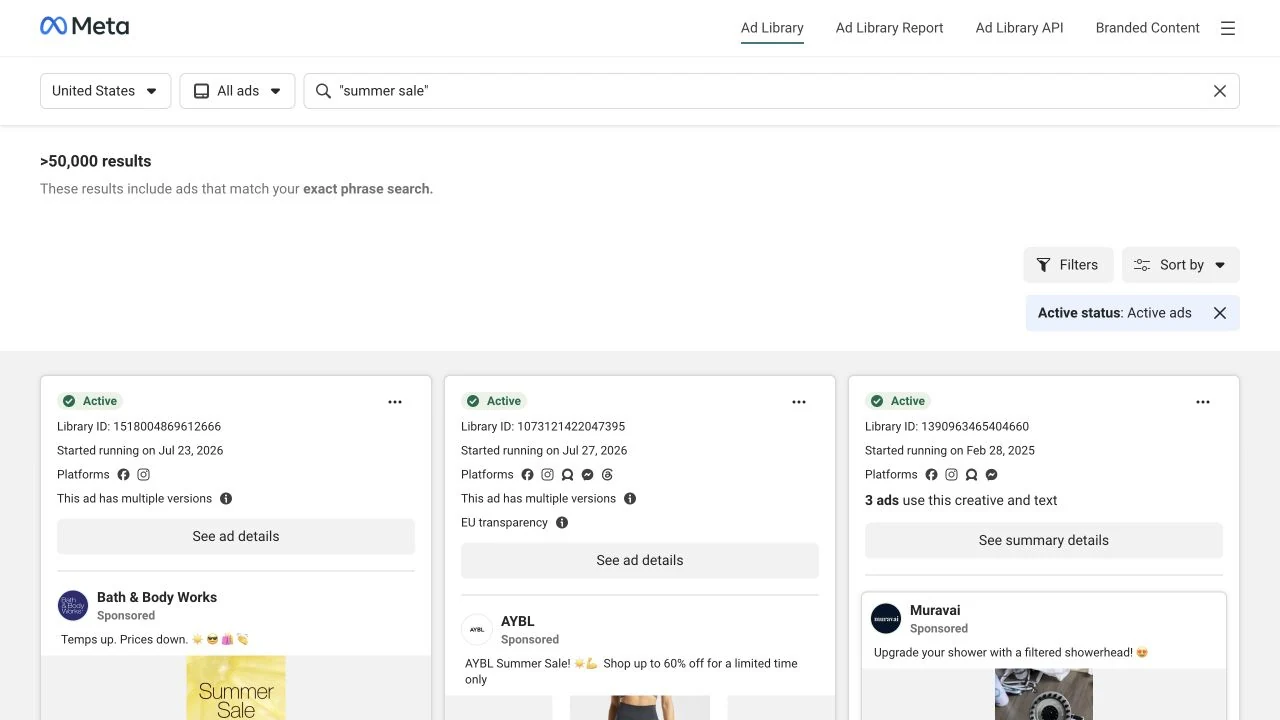Click the search magnifier icon
The width and height of the screenshot is (1280, 720).
coord(323,91)
